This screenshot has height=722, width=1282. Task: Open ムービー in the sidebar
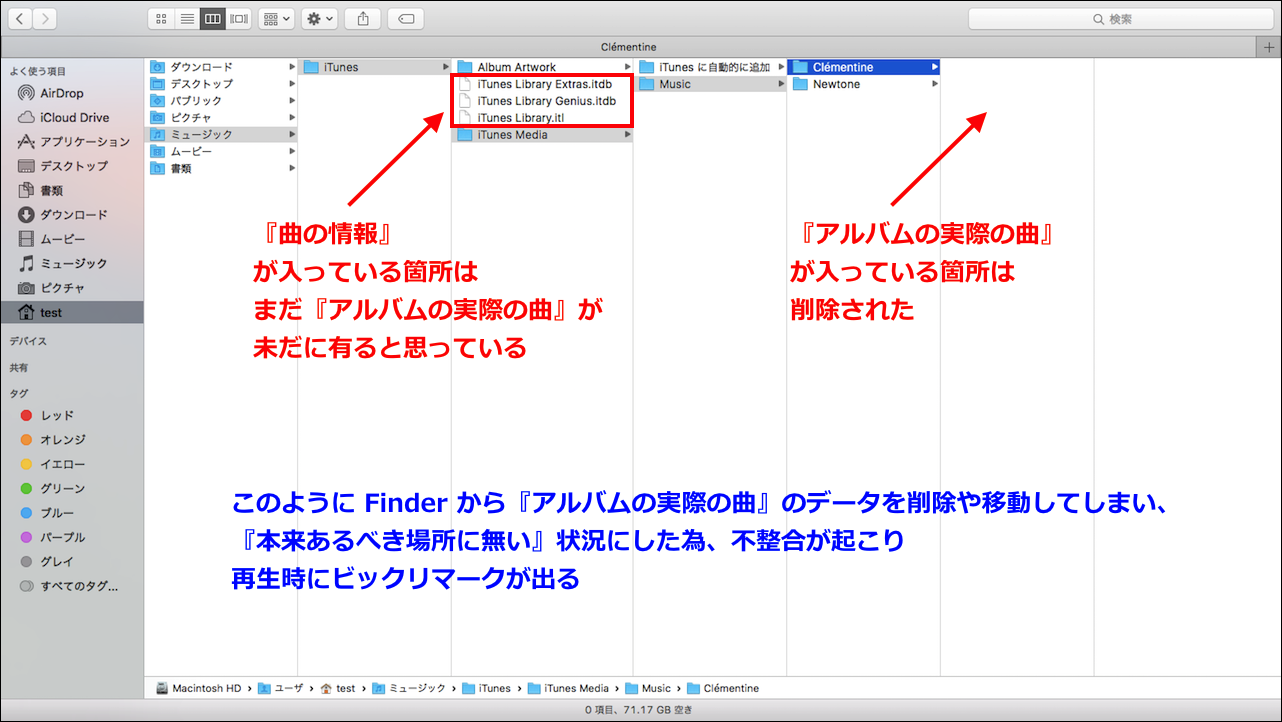point(72,239)
